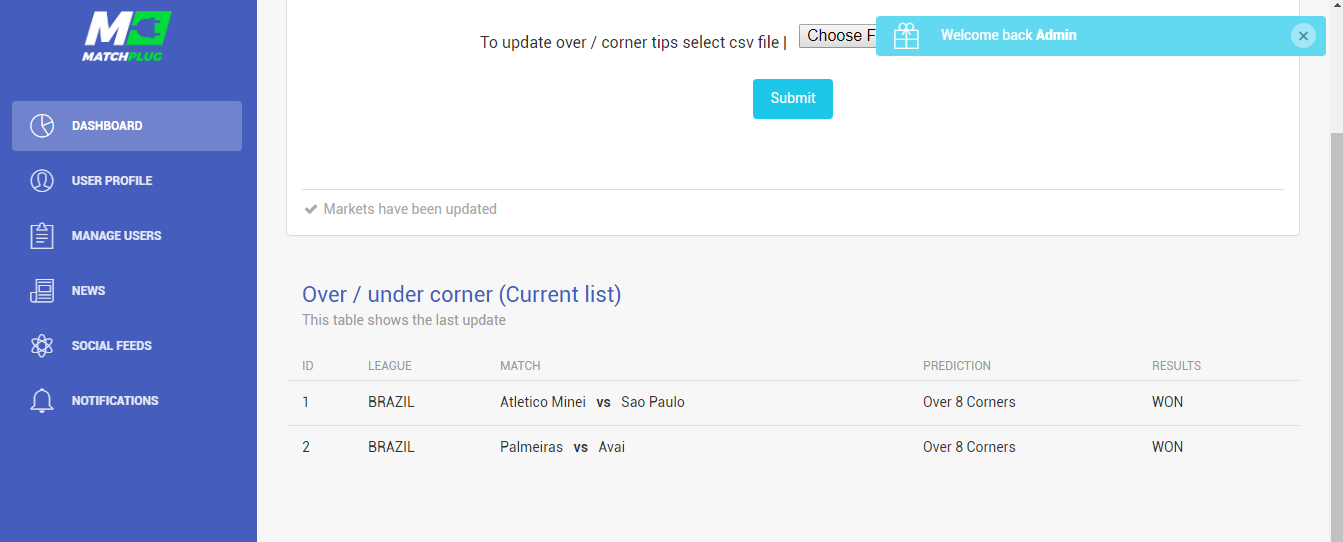The image size is (1343, 542).
Task: Dismiss the Welcome back Admin notification
Action: point(1302,36)
